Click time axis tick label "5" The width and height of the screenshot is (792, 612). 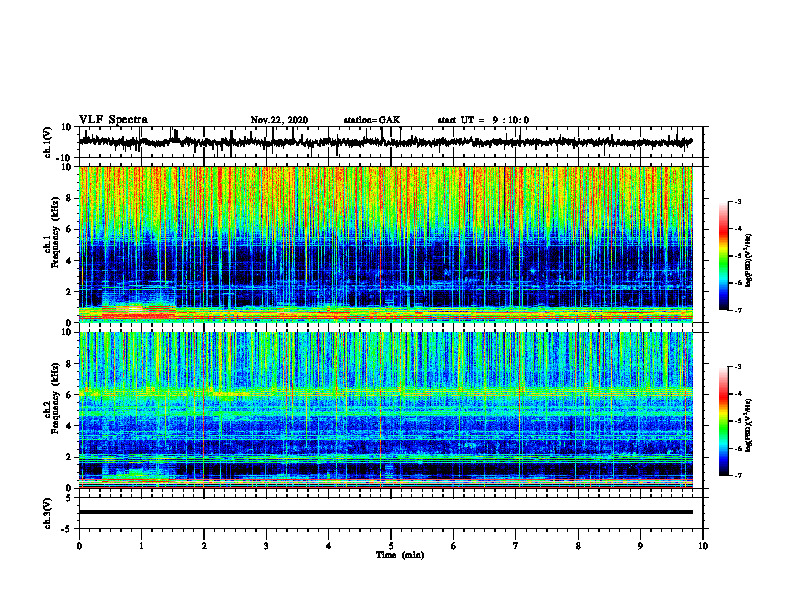391,546
